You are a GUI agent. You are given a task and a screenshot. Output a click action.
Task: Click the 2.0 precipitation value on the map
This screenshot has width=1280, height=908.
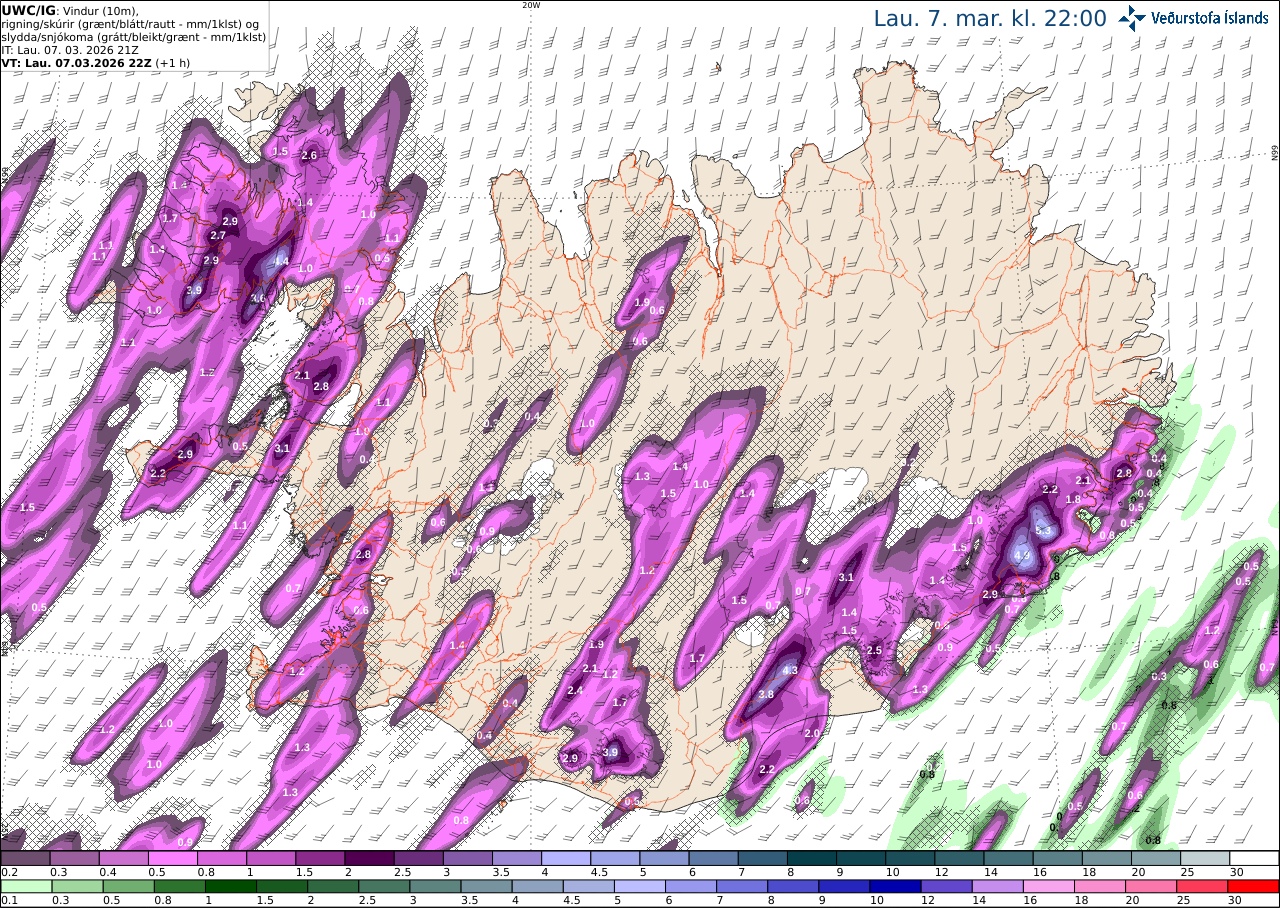(x=812, y=734)
